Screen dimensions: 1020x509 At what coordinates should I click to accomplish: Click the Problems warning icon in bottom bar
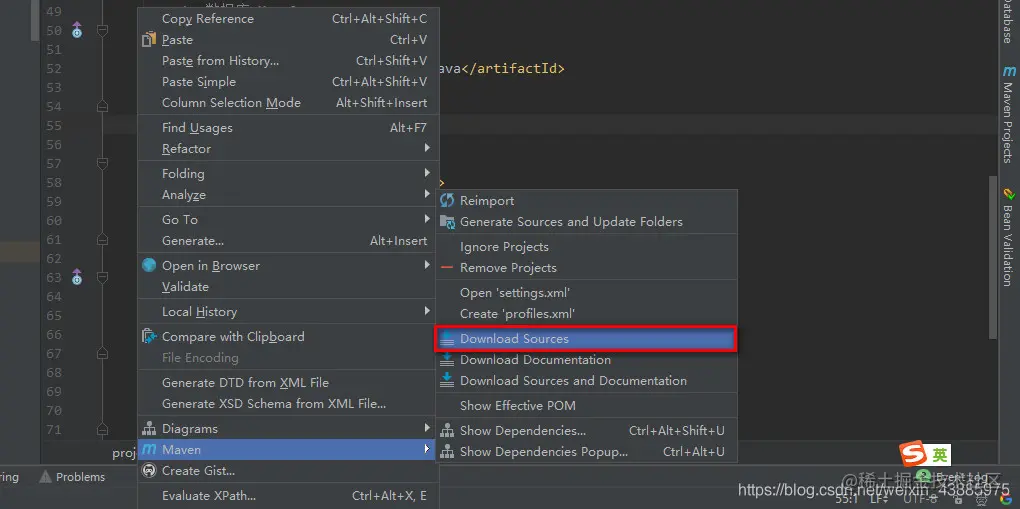coord(45,477)
